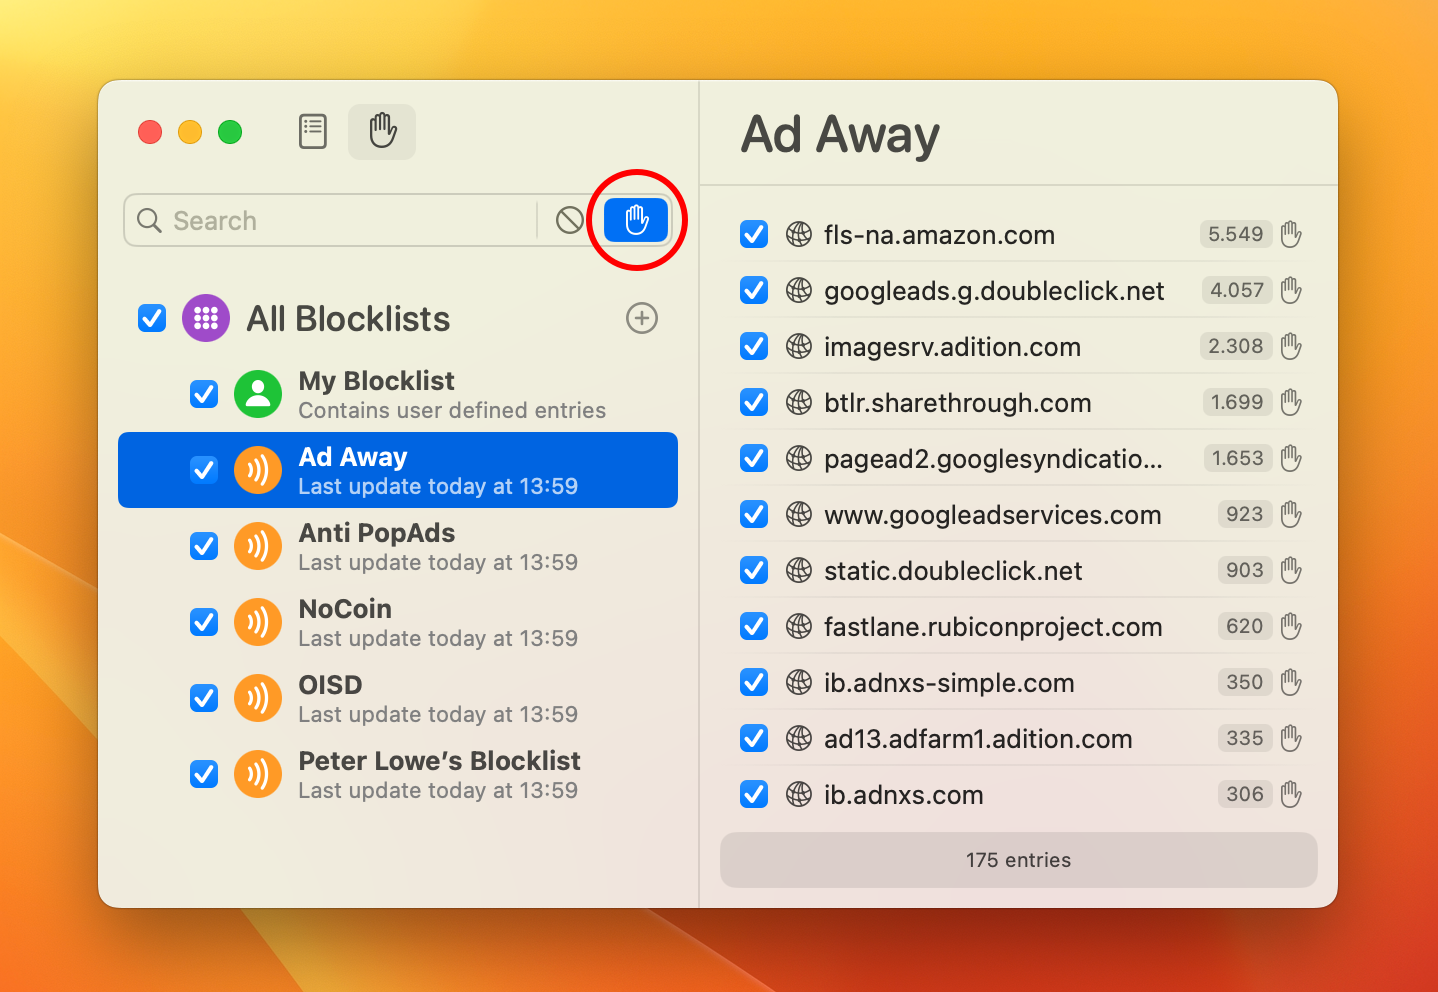Toggle Peter Lowe's Blocklist checkbox
The image size is (1438, 992).
pyautogui.click(x=204, y=774)
